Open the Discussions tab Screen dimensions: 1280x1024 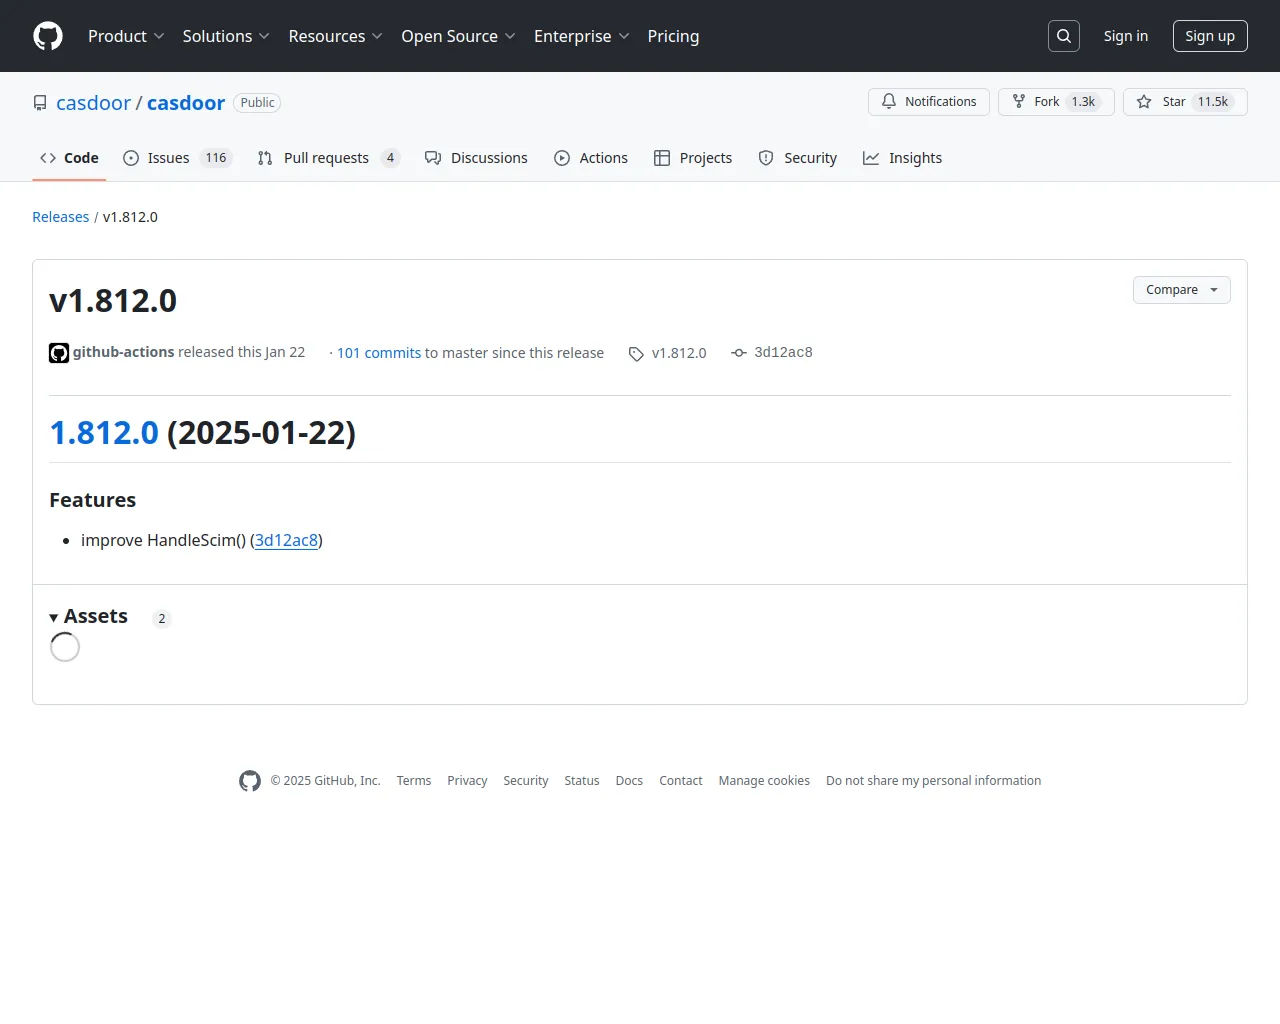(x=476, y=158)
